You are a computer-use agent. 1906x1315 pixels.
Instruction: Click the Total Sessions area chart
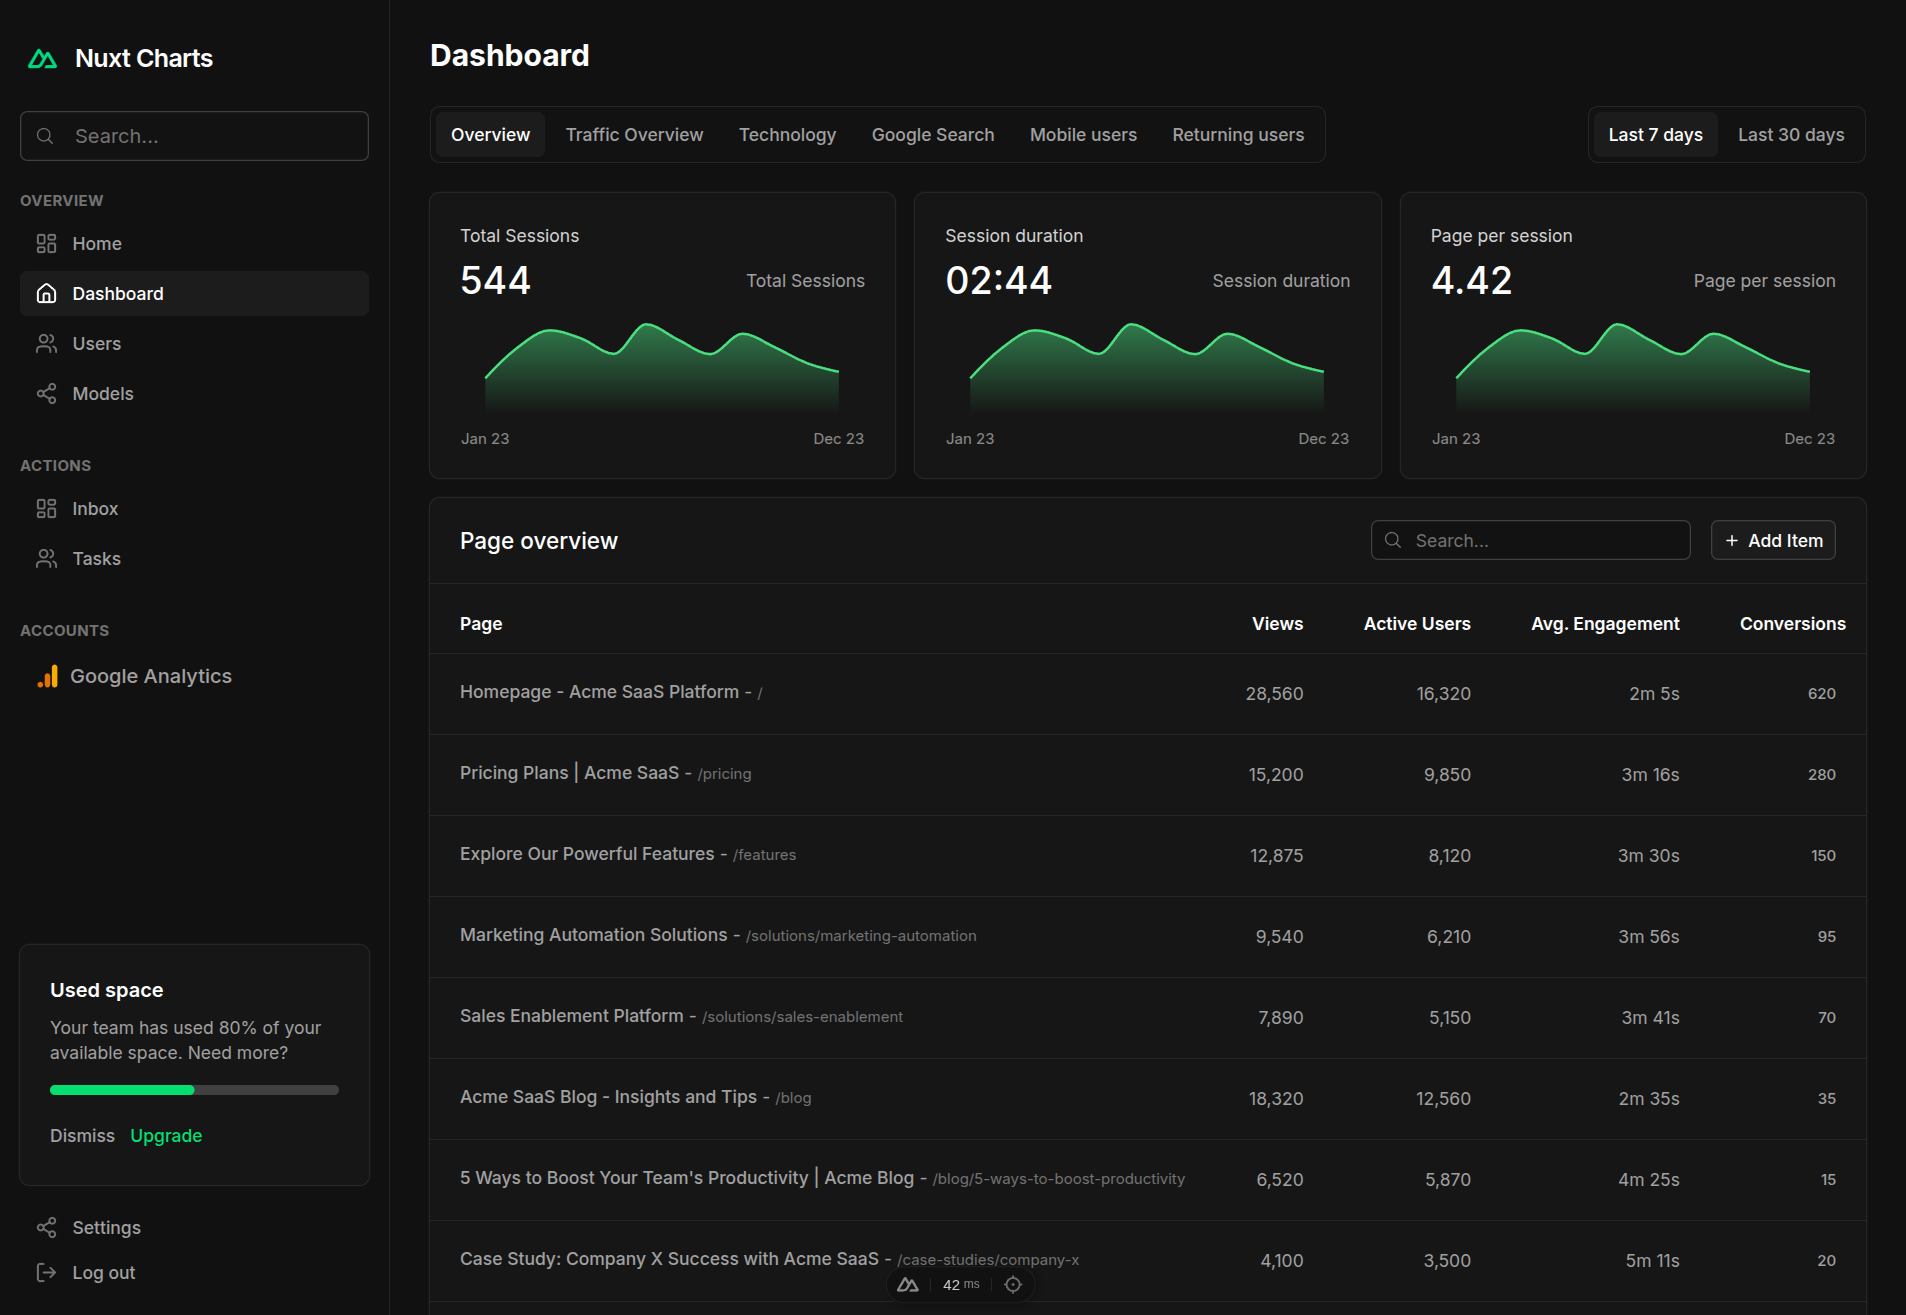662,366
